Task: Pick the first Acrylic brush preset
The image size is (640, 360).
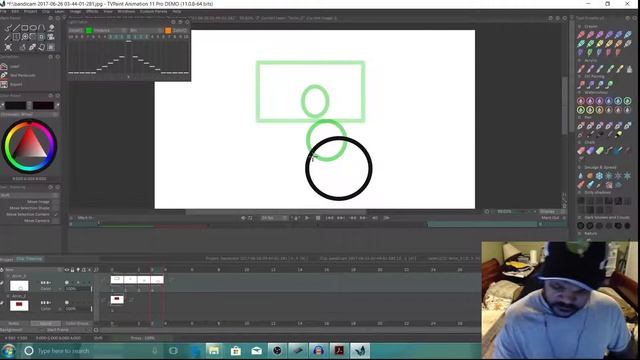Action: tap(581, 69)
